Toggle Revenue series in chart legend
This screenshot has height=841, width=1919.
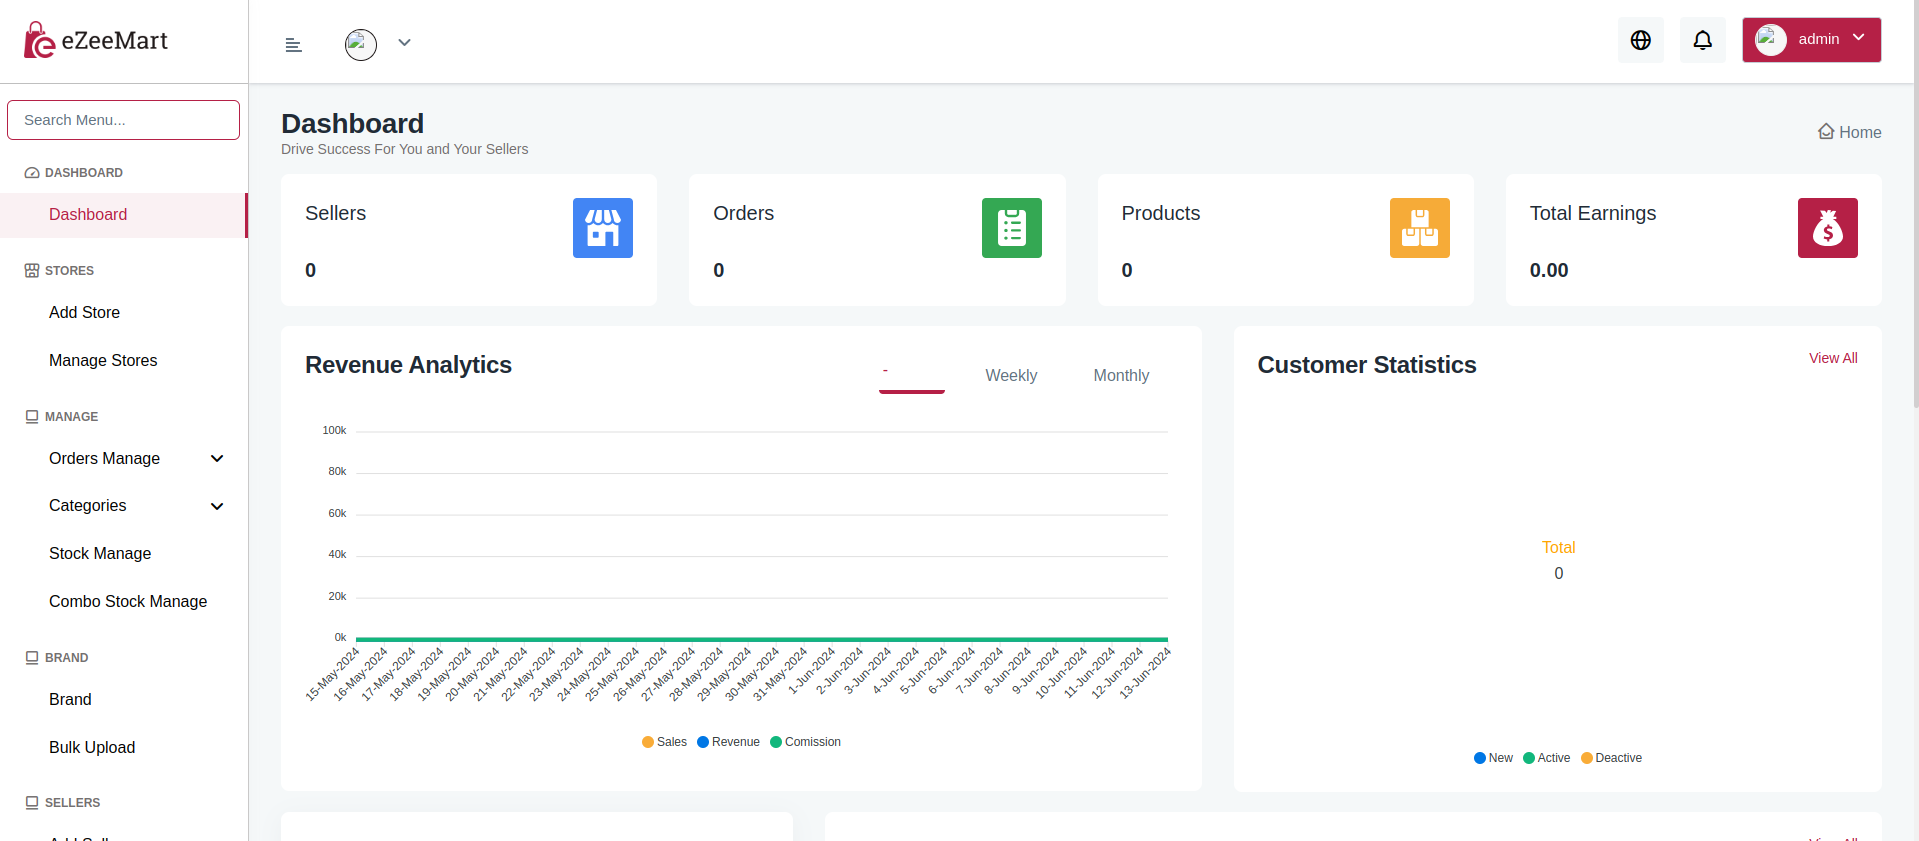729,742
